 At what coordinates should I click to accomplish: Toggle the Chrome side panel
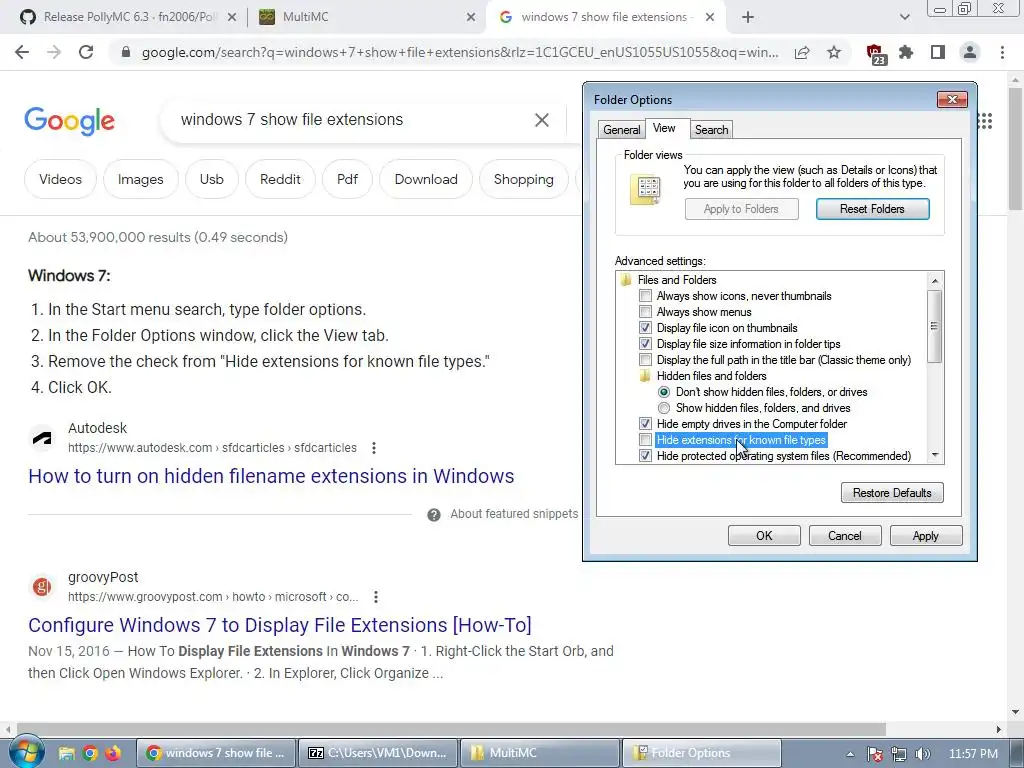click(x=938, y=52)
